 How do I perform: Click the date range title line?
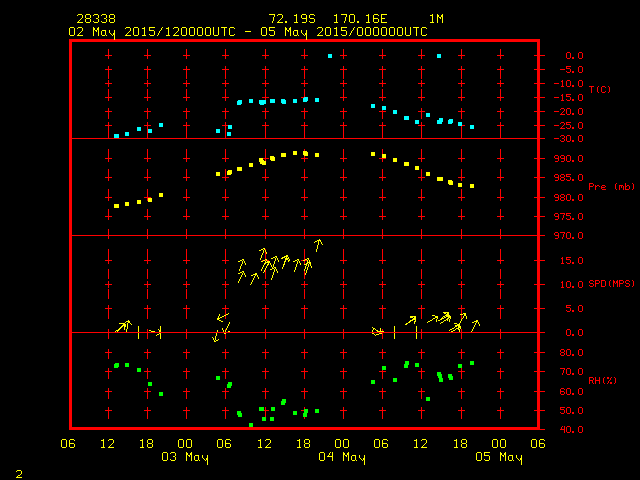point(247,31)
